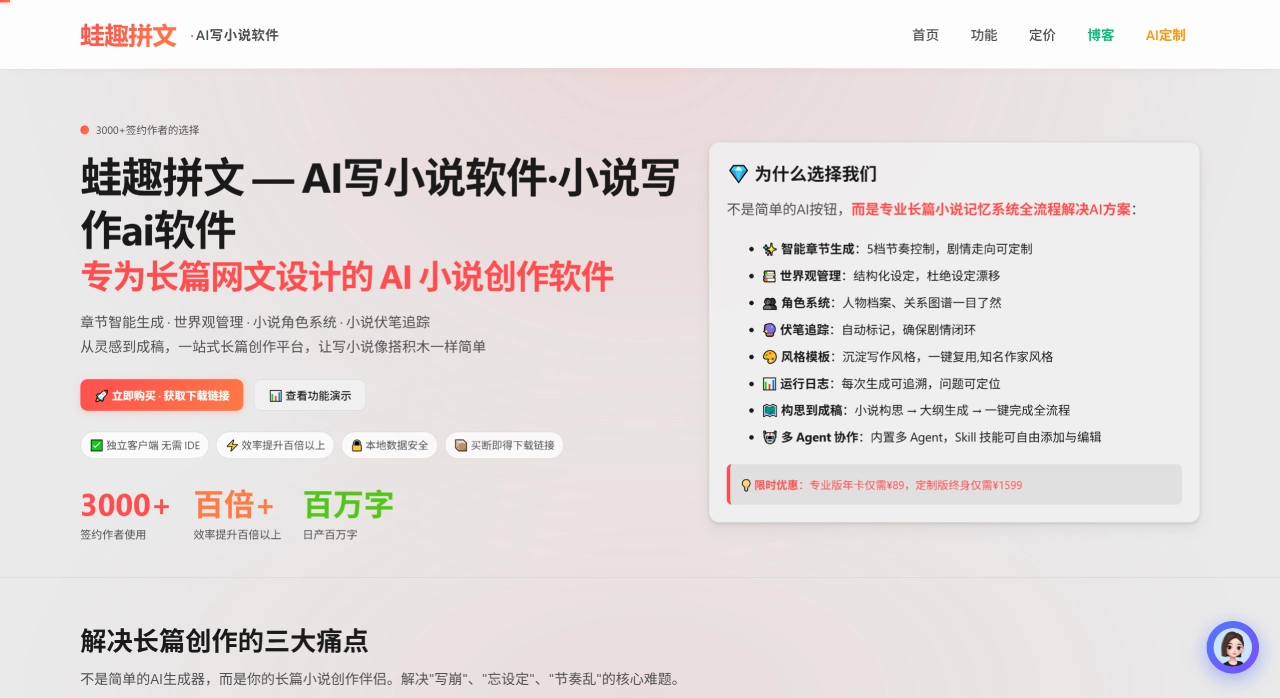The height and width of the screenshot is (698, 1280).
Task: Click the bar chart icon beside 运行日志
Action: (769, 384)
